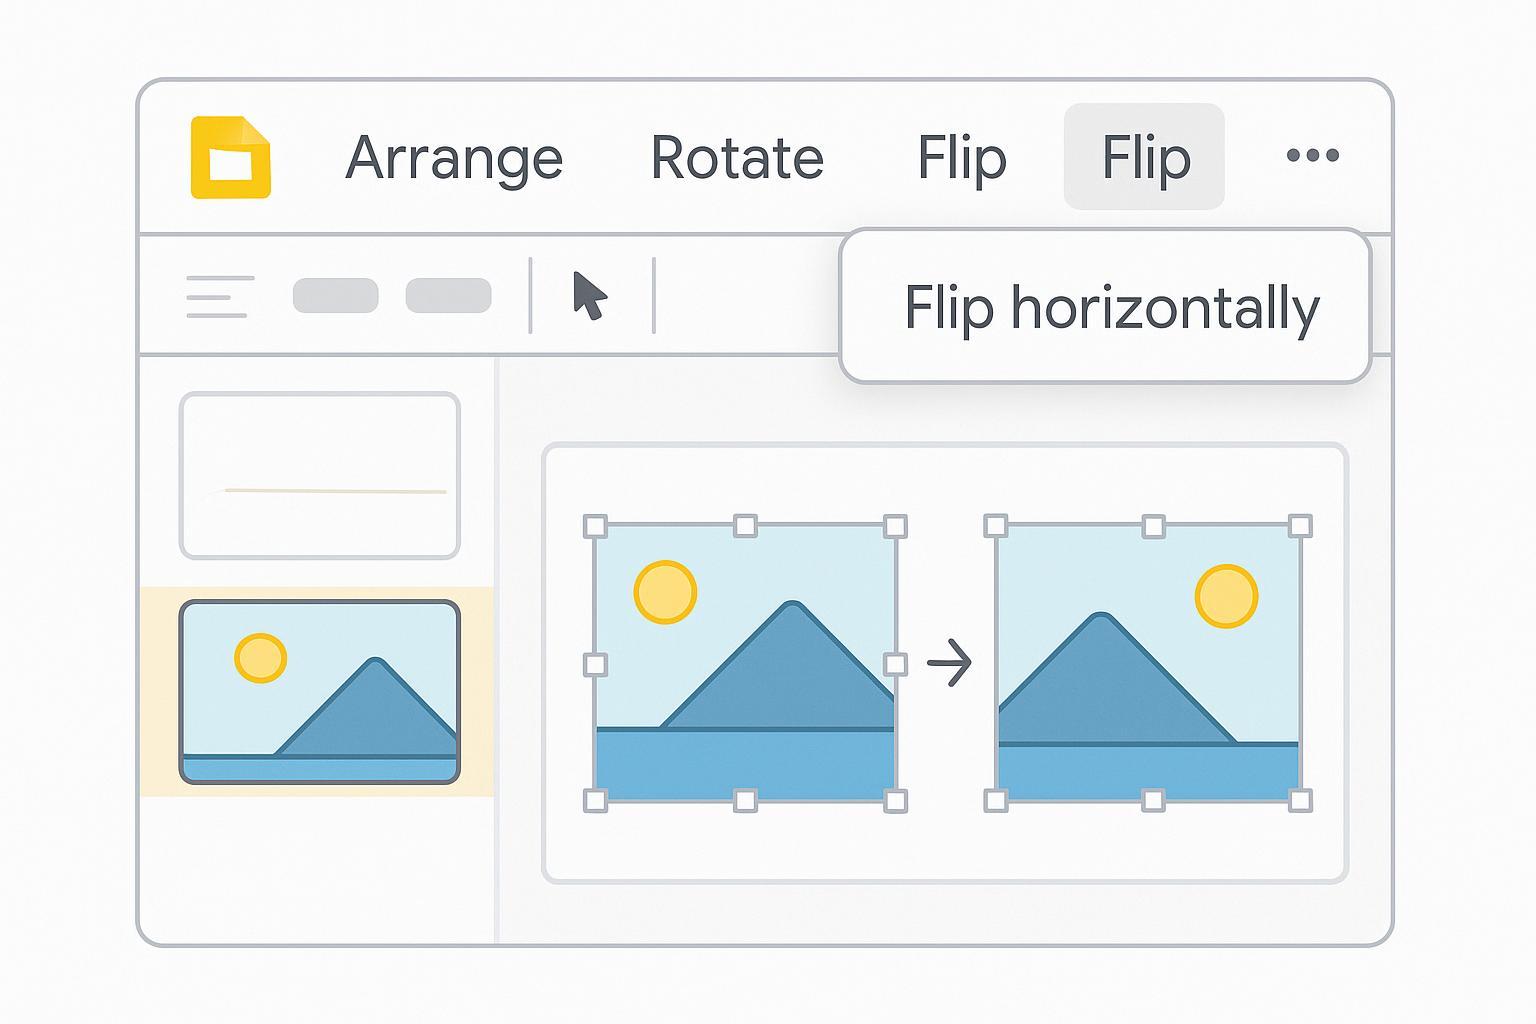Open the Arrange menu

pyautogui.click(x=454, y=158)
